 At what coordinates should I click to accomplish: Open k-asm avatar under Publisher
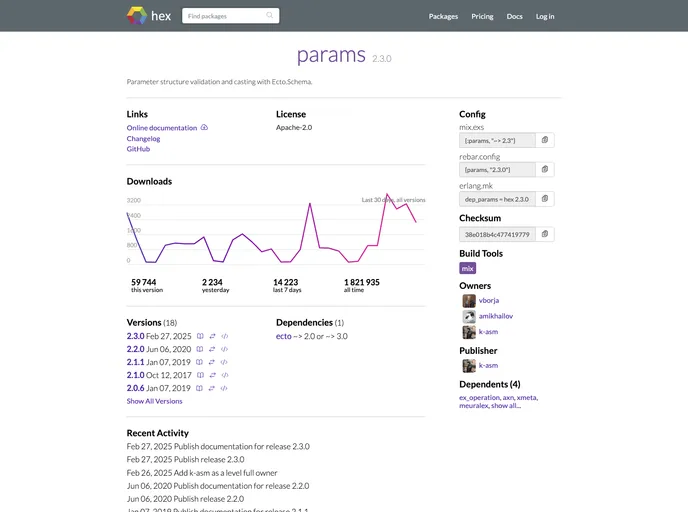point(469,365)
